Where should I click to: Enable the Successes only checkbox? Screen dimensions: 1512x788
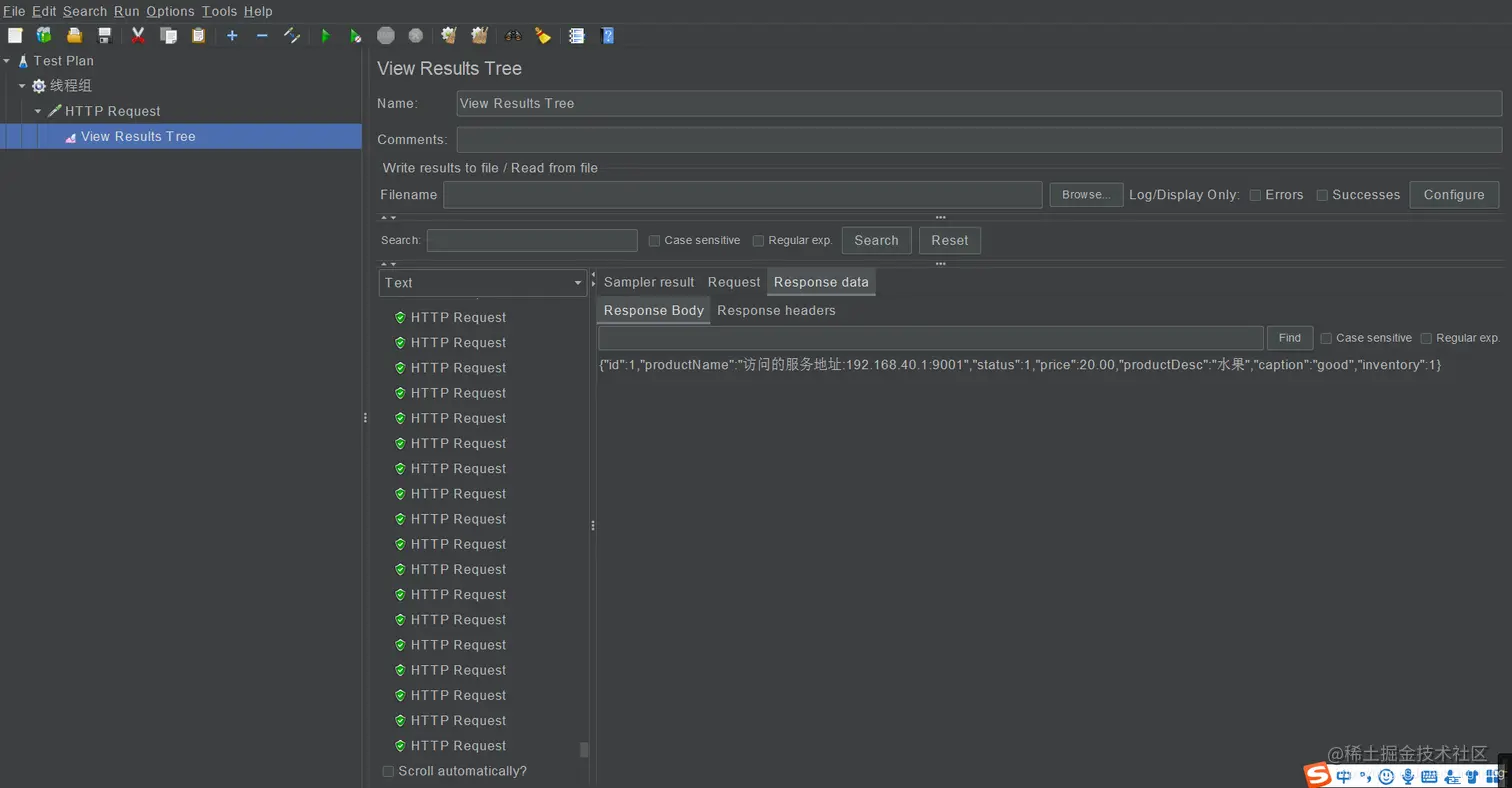[1322, 195]
